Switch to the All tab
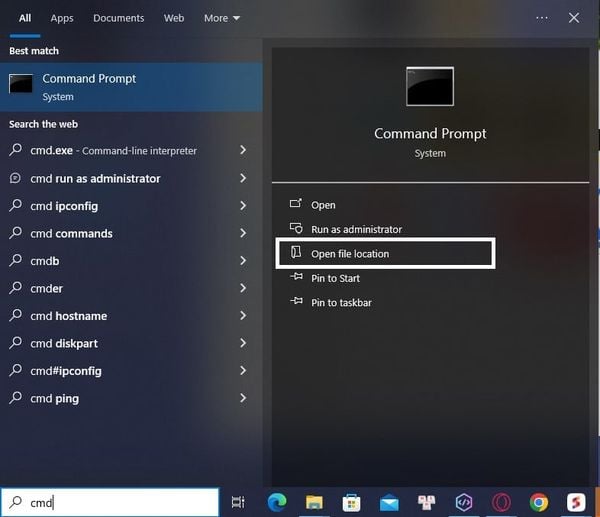The width and height of the screenshot is (600, 517). (25, 18)
